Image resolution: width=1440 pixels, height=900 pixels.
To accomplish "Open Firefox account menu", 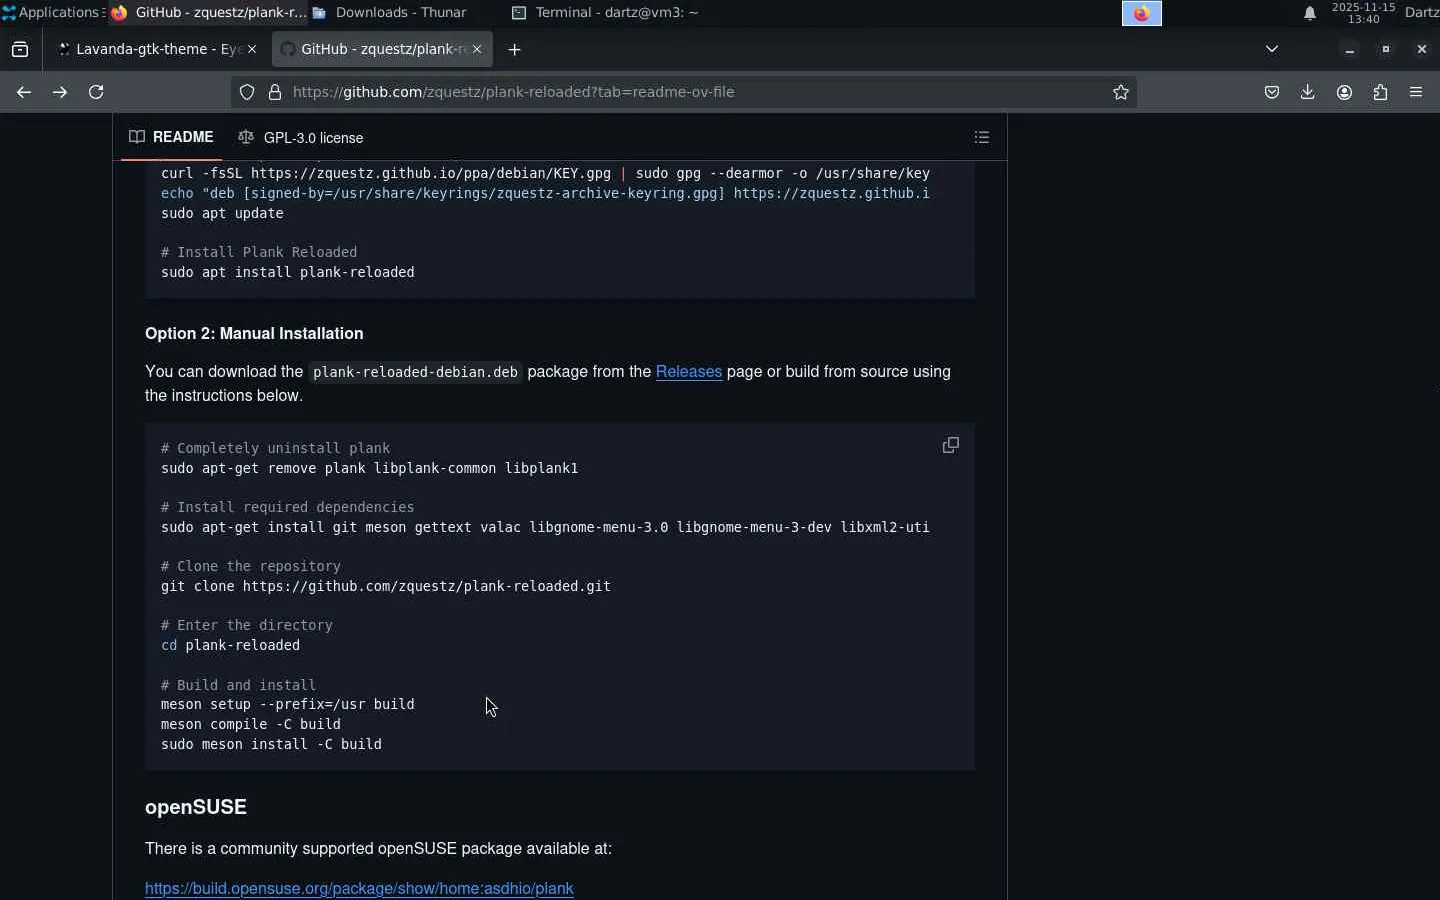I will (x=1344, y=92).
